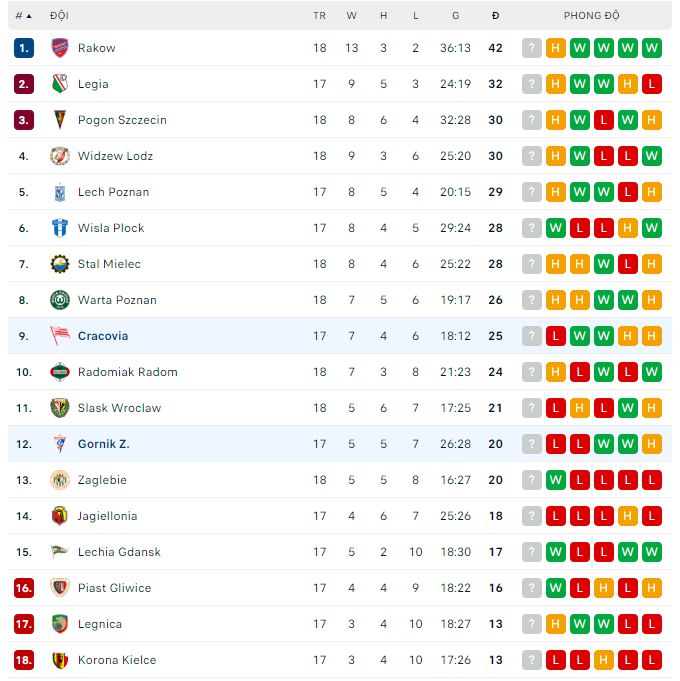Viewport: 680px width, 681px height.
Task: Click the Cracovia club crest
Action: pos(59,336)
